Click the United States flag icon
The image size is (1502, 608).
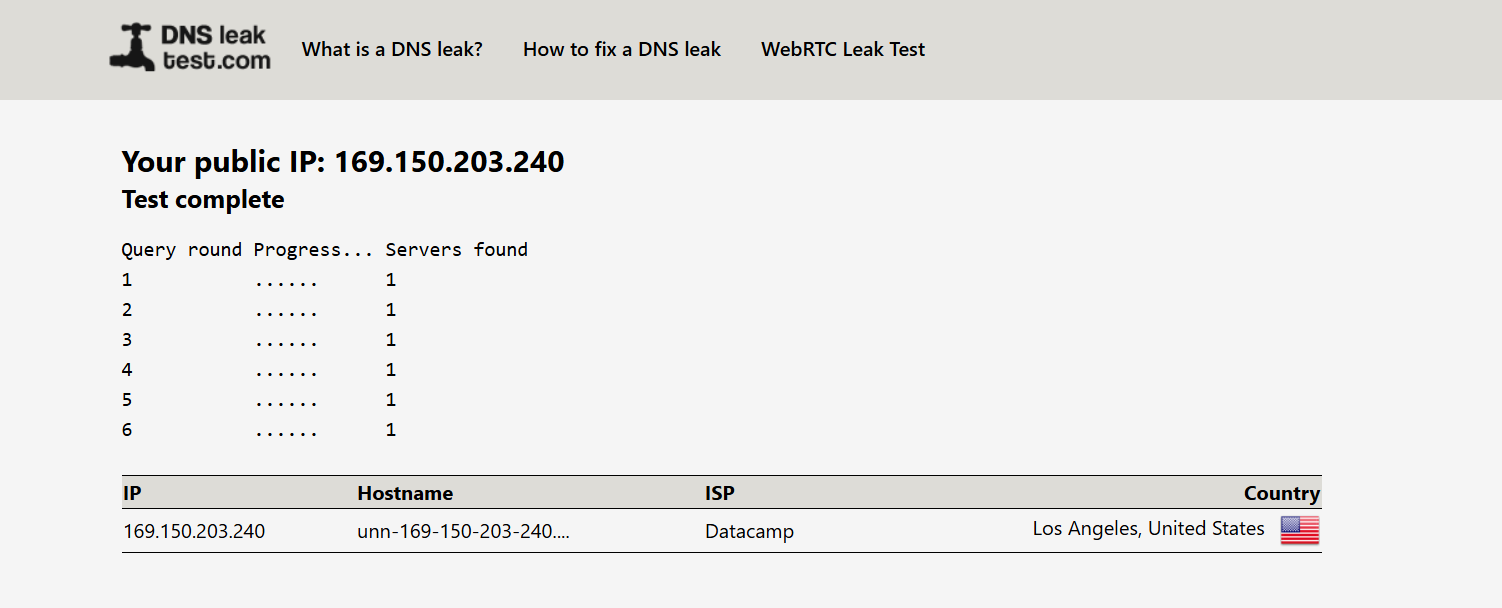(x=1300, y=530)
